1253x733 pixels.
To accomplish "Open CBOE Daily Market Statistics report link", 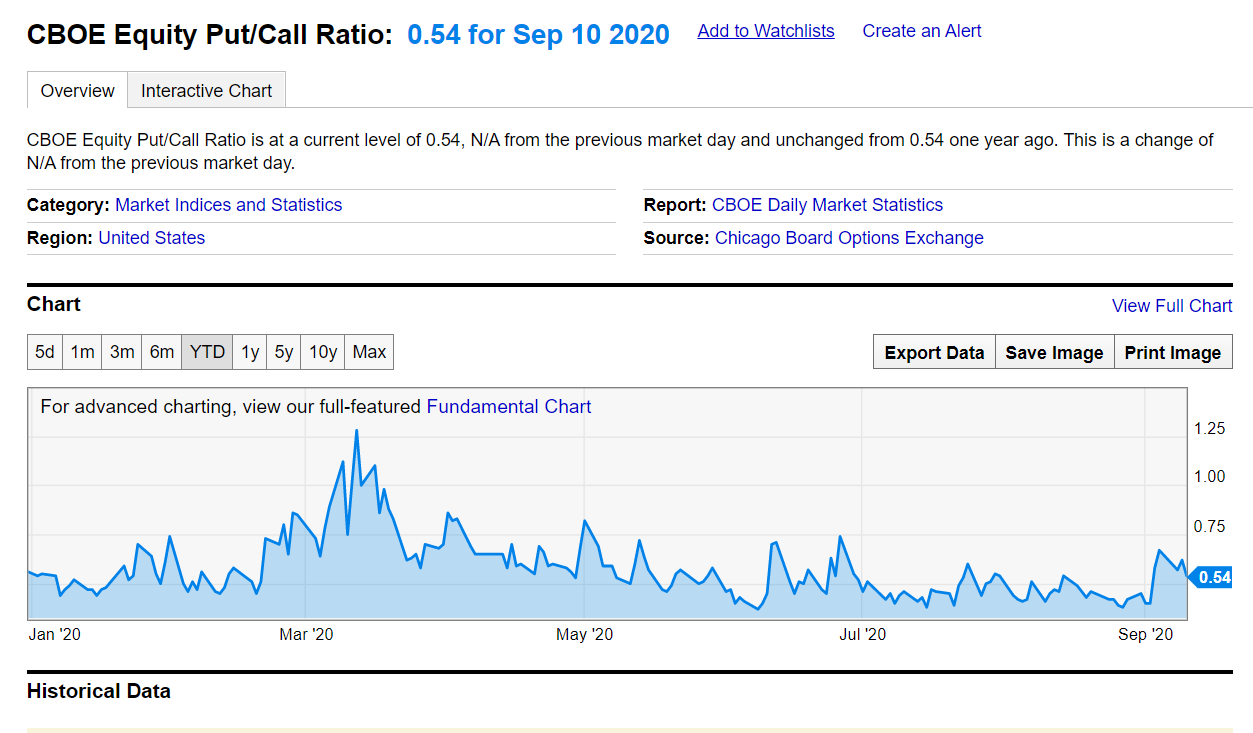I will [827, 205].
